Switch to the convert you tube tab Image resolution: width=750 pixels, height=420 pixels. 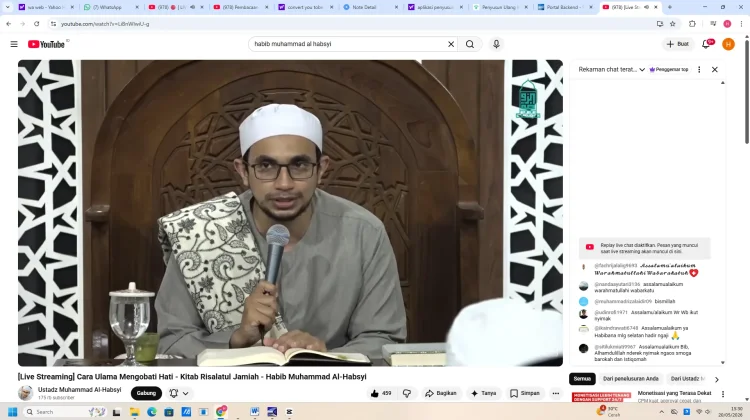pyautogui.click(x=305, y=7)
